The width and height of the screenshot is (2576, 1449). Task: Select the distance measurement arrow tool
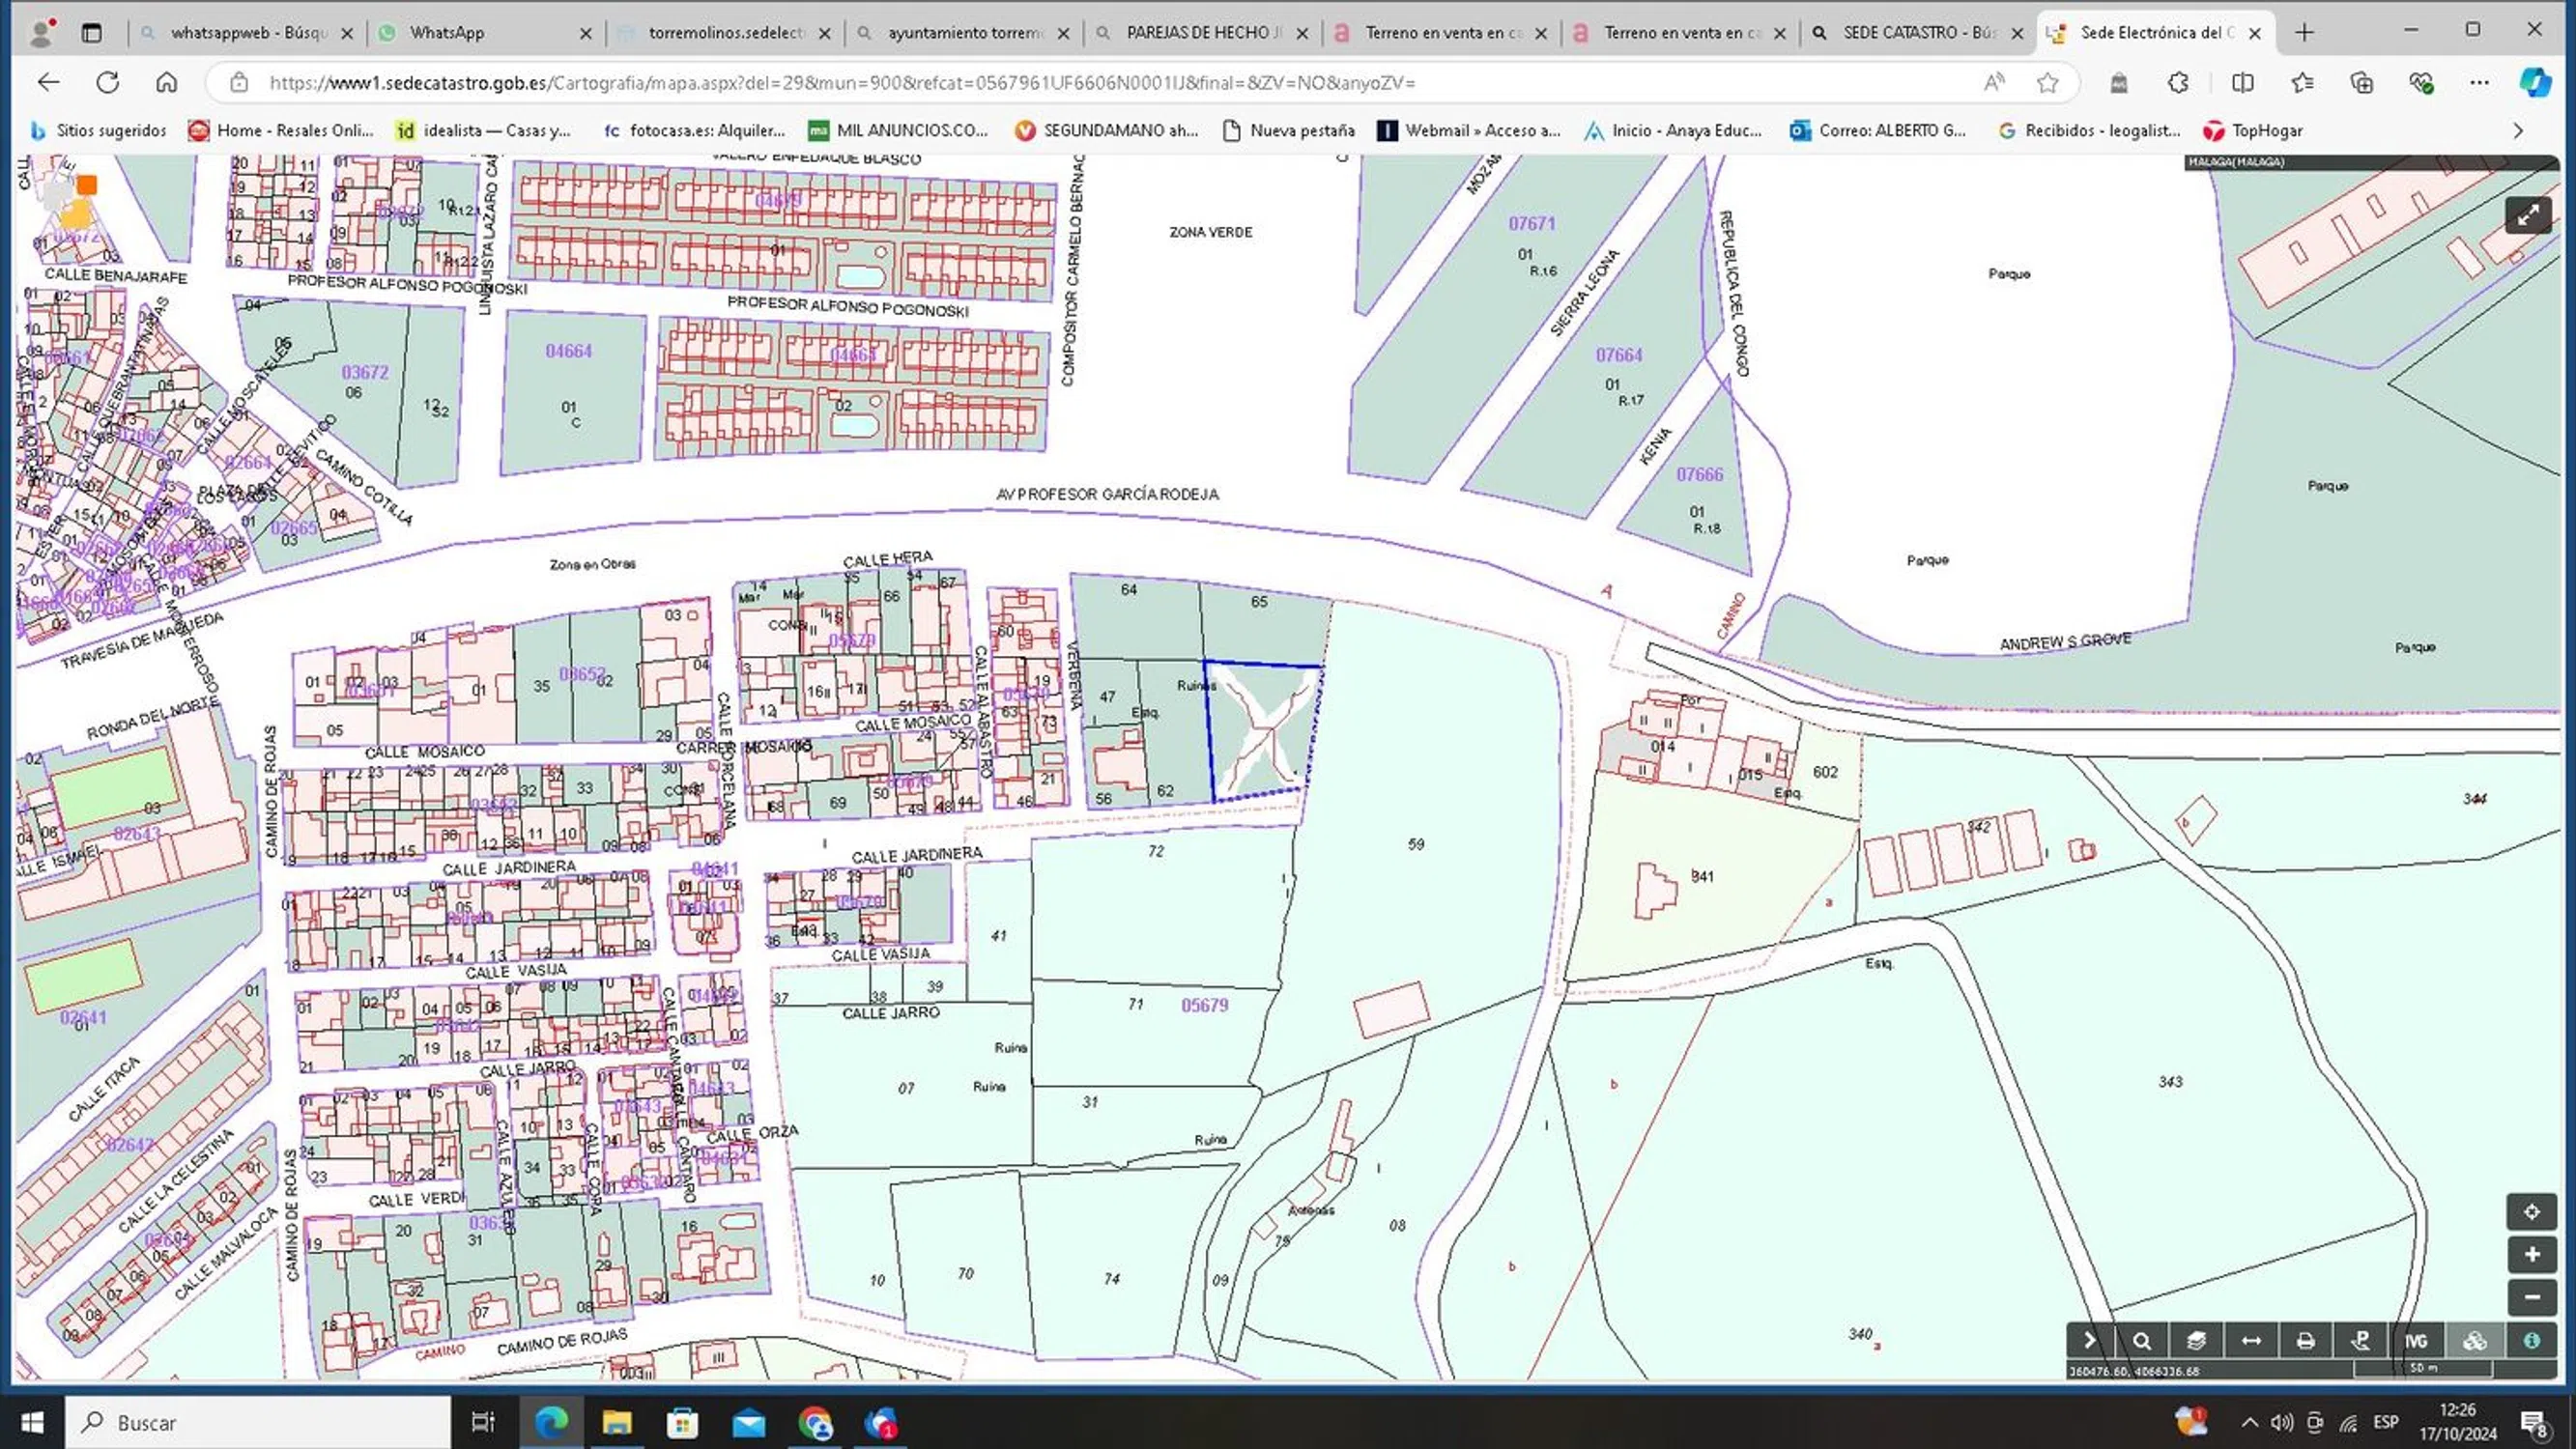2251,1341
